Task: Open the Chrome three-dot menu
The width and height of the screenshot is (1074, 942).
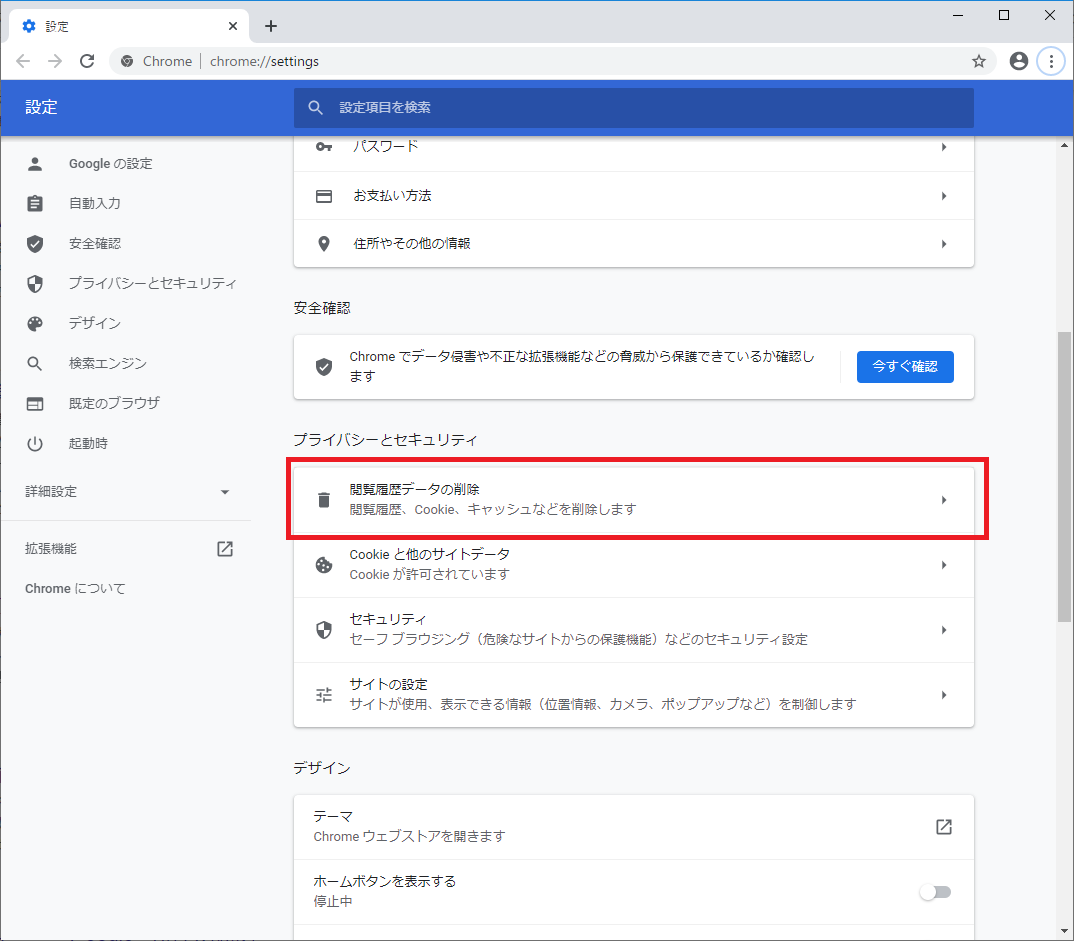Action: click(x=1051, y=61)
